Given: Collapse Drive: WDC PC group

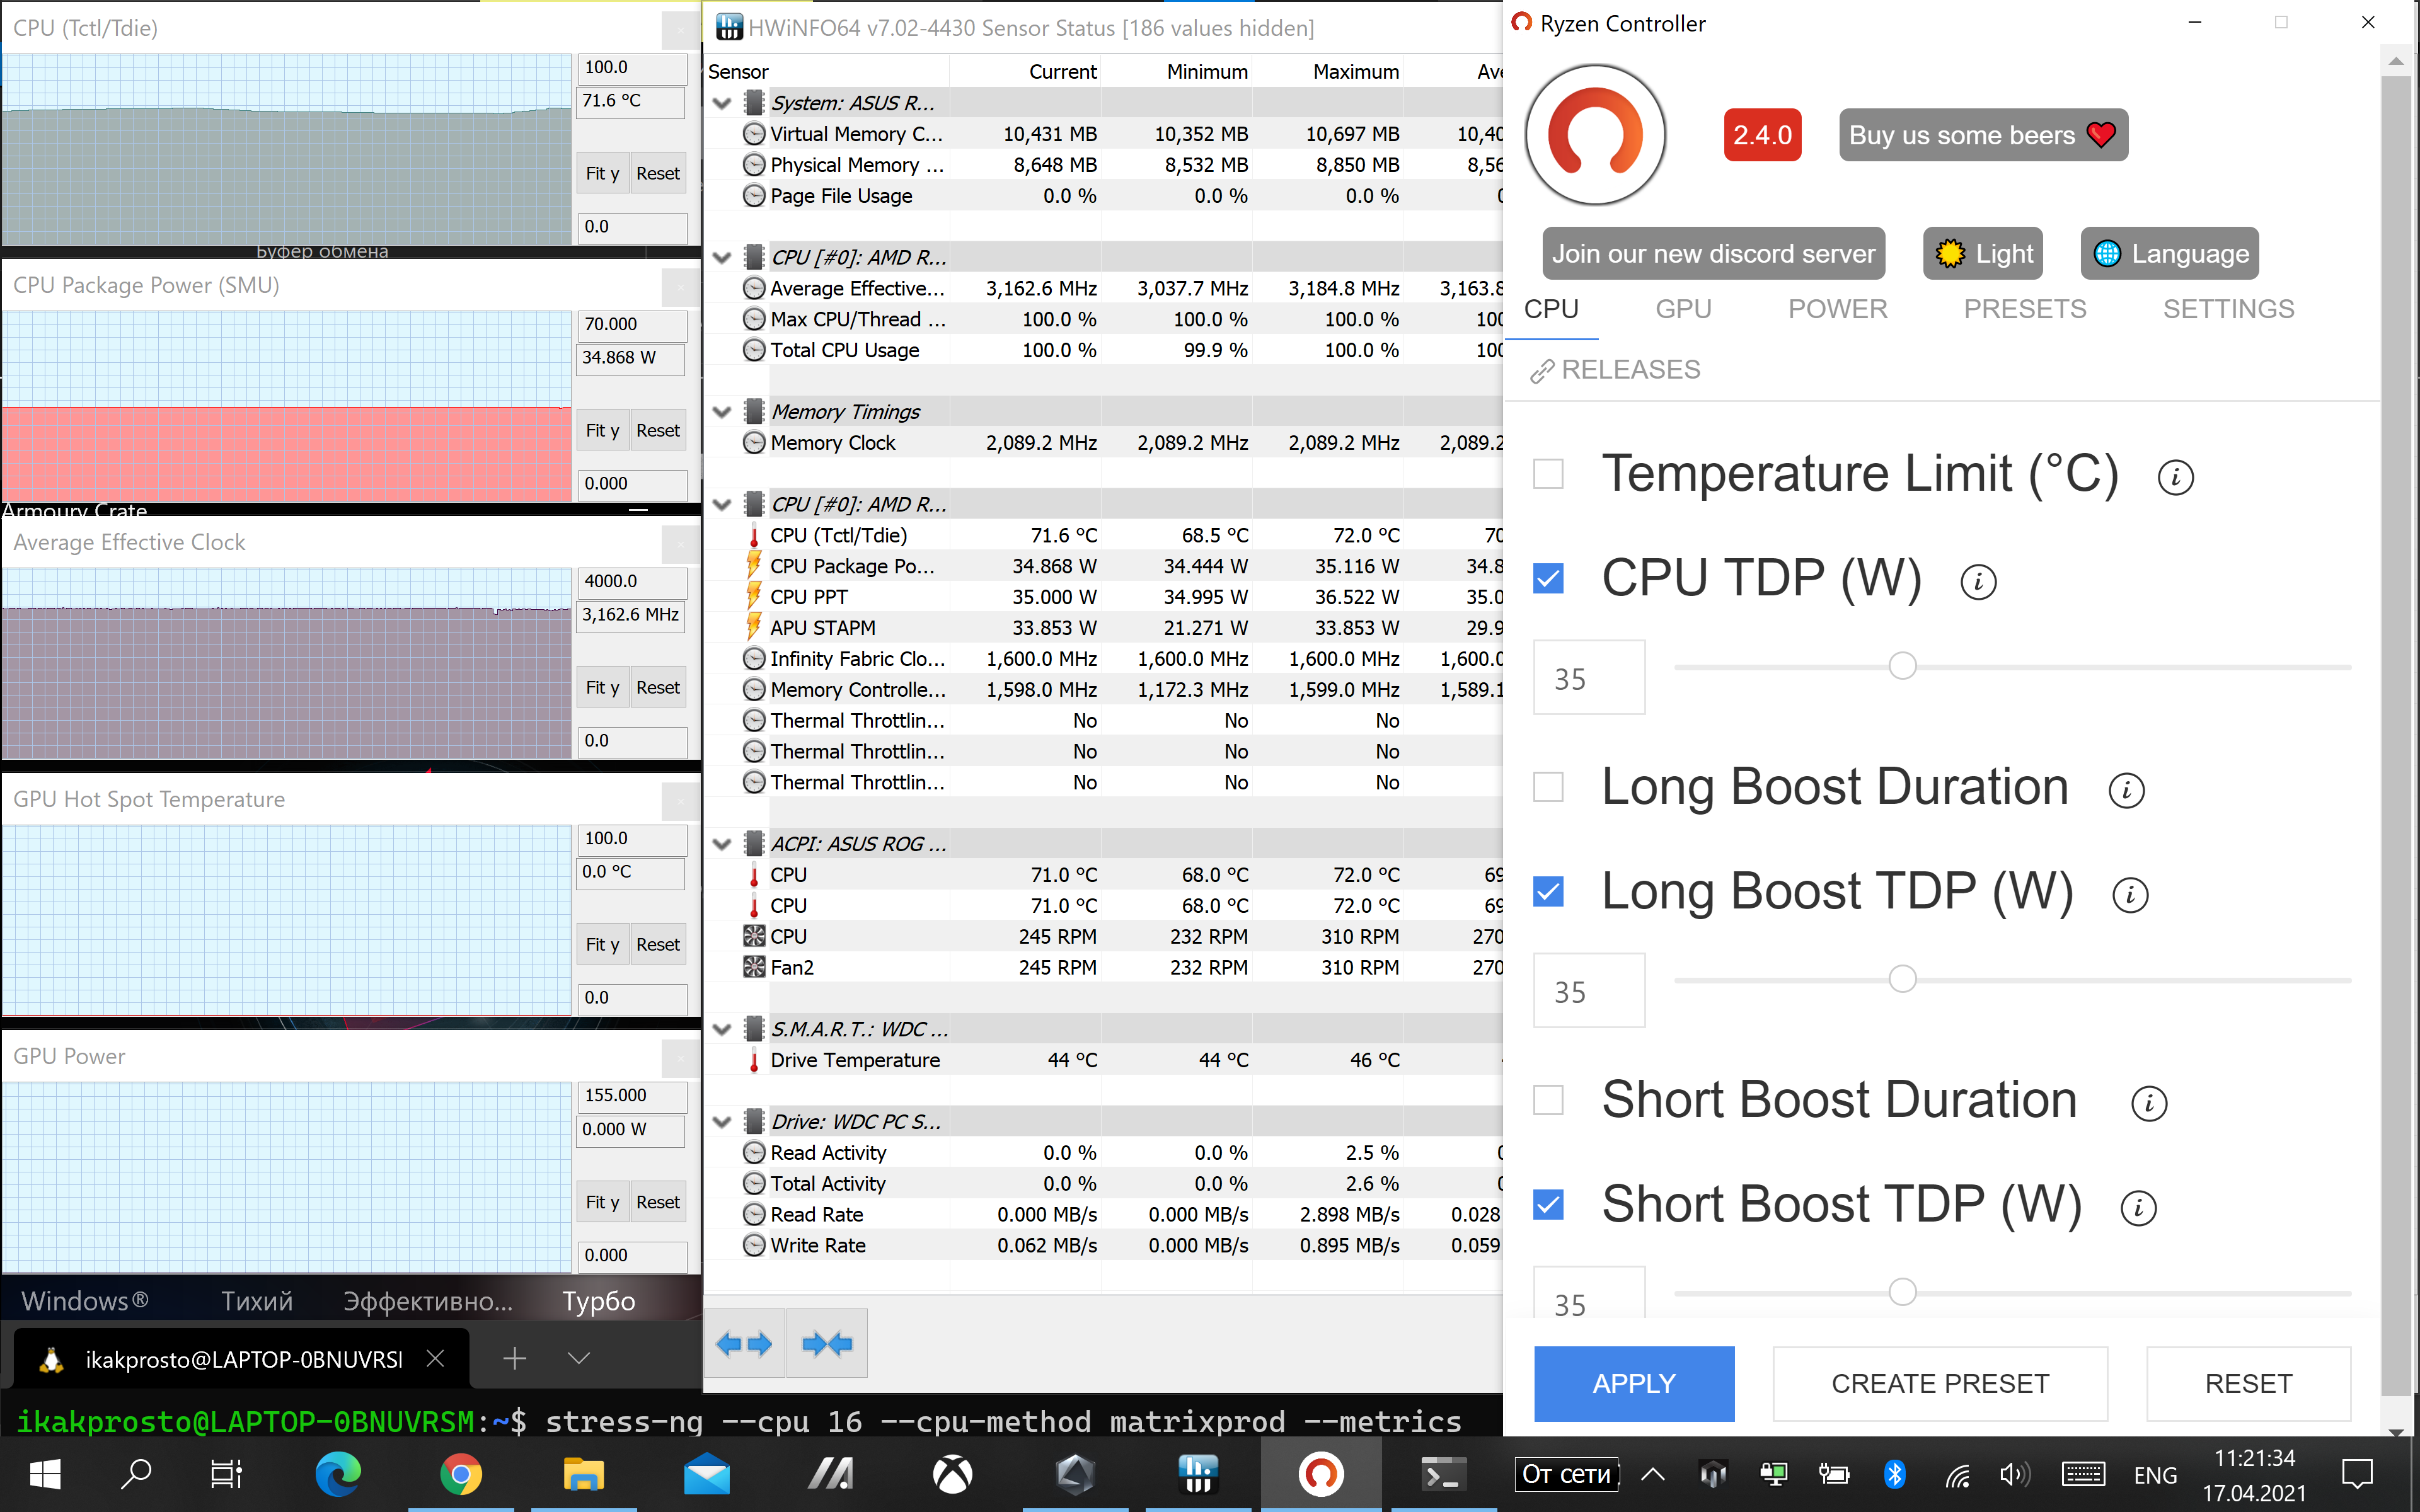Looking at the screenshot, I should 722,1122.
